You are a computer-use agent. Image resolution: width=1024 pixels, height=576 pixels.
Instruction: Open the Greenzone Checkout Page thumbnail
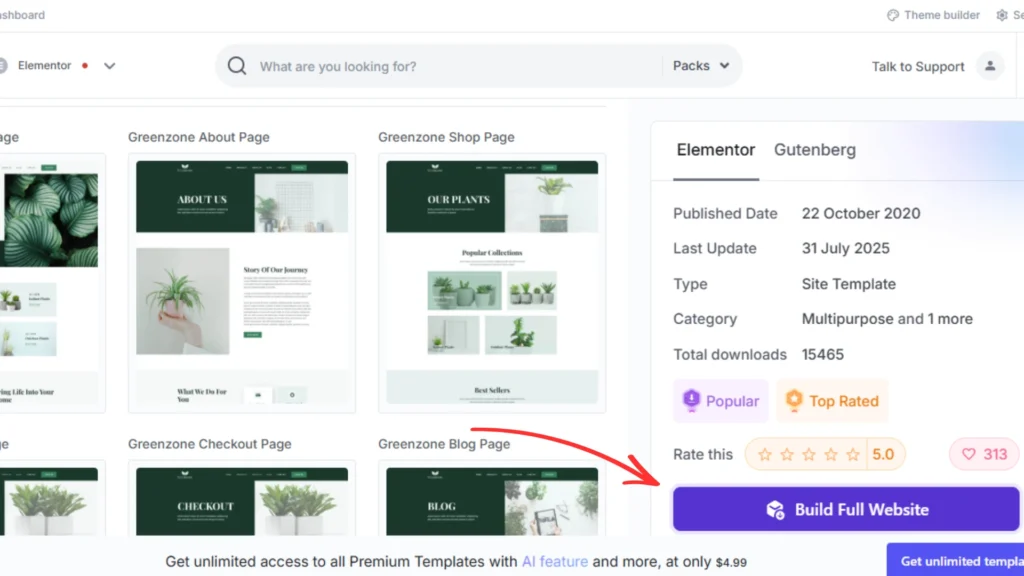242,499
